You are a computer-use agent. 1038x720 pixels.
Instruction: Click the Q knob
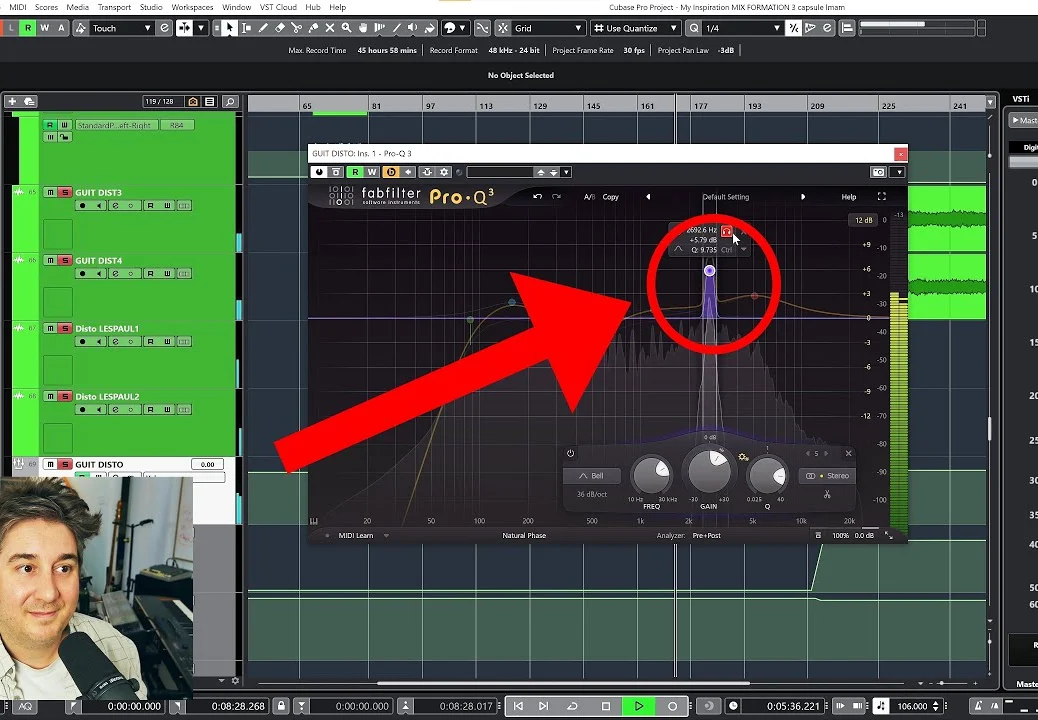click(x=767, y=476)
